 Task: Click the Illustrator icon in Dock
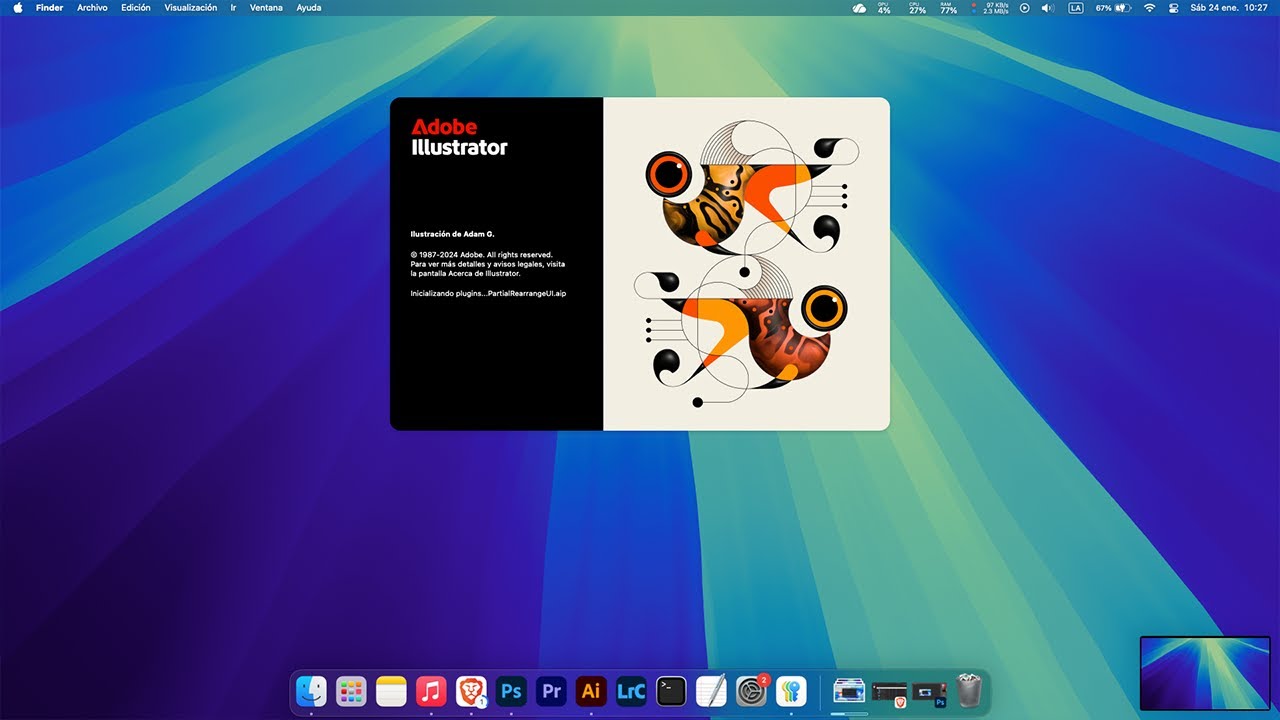(x=591, y=691)
